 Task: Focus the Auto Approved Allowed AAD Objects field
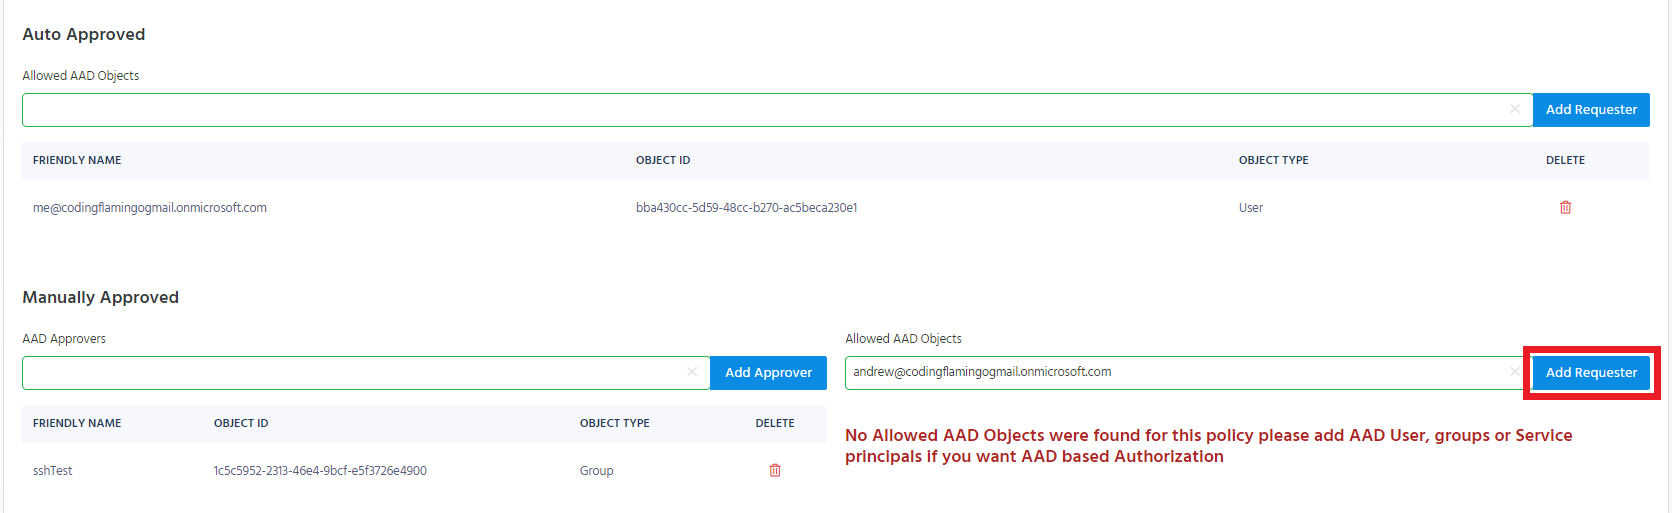pyautogui.click(x=765, y=110)
